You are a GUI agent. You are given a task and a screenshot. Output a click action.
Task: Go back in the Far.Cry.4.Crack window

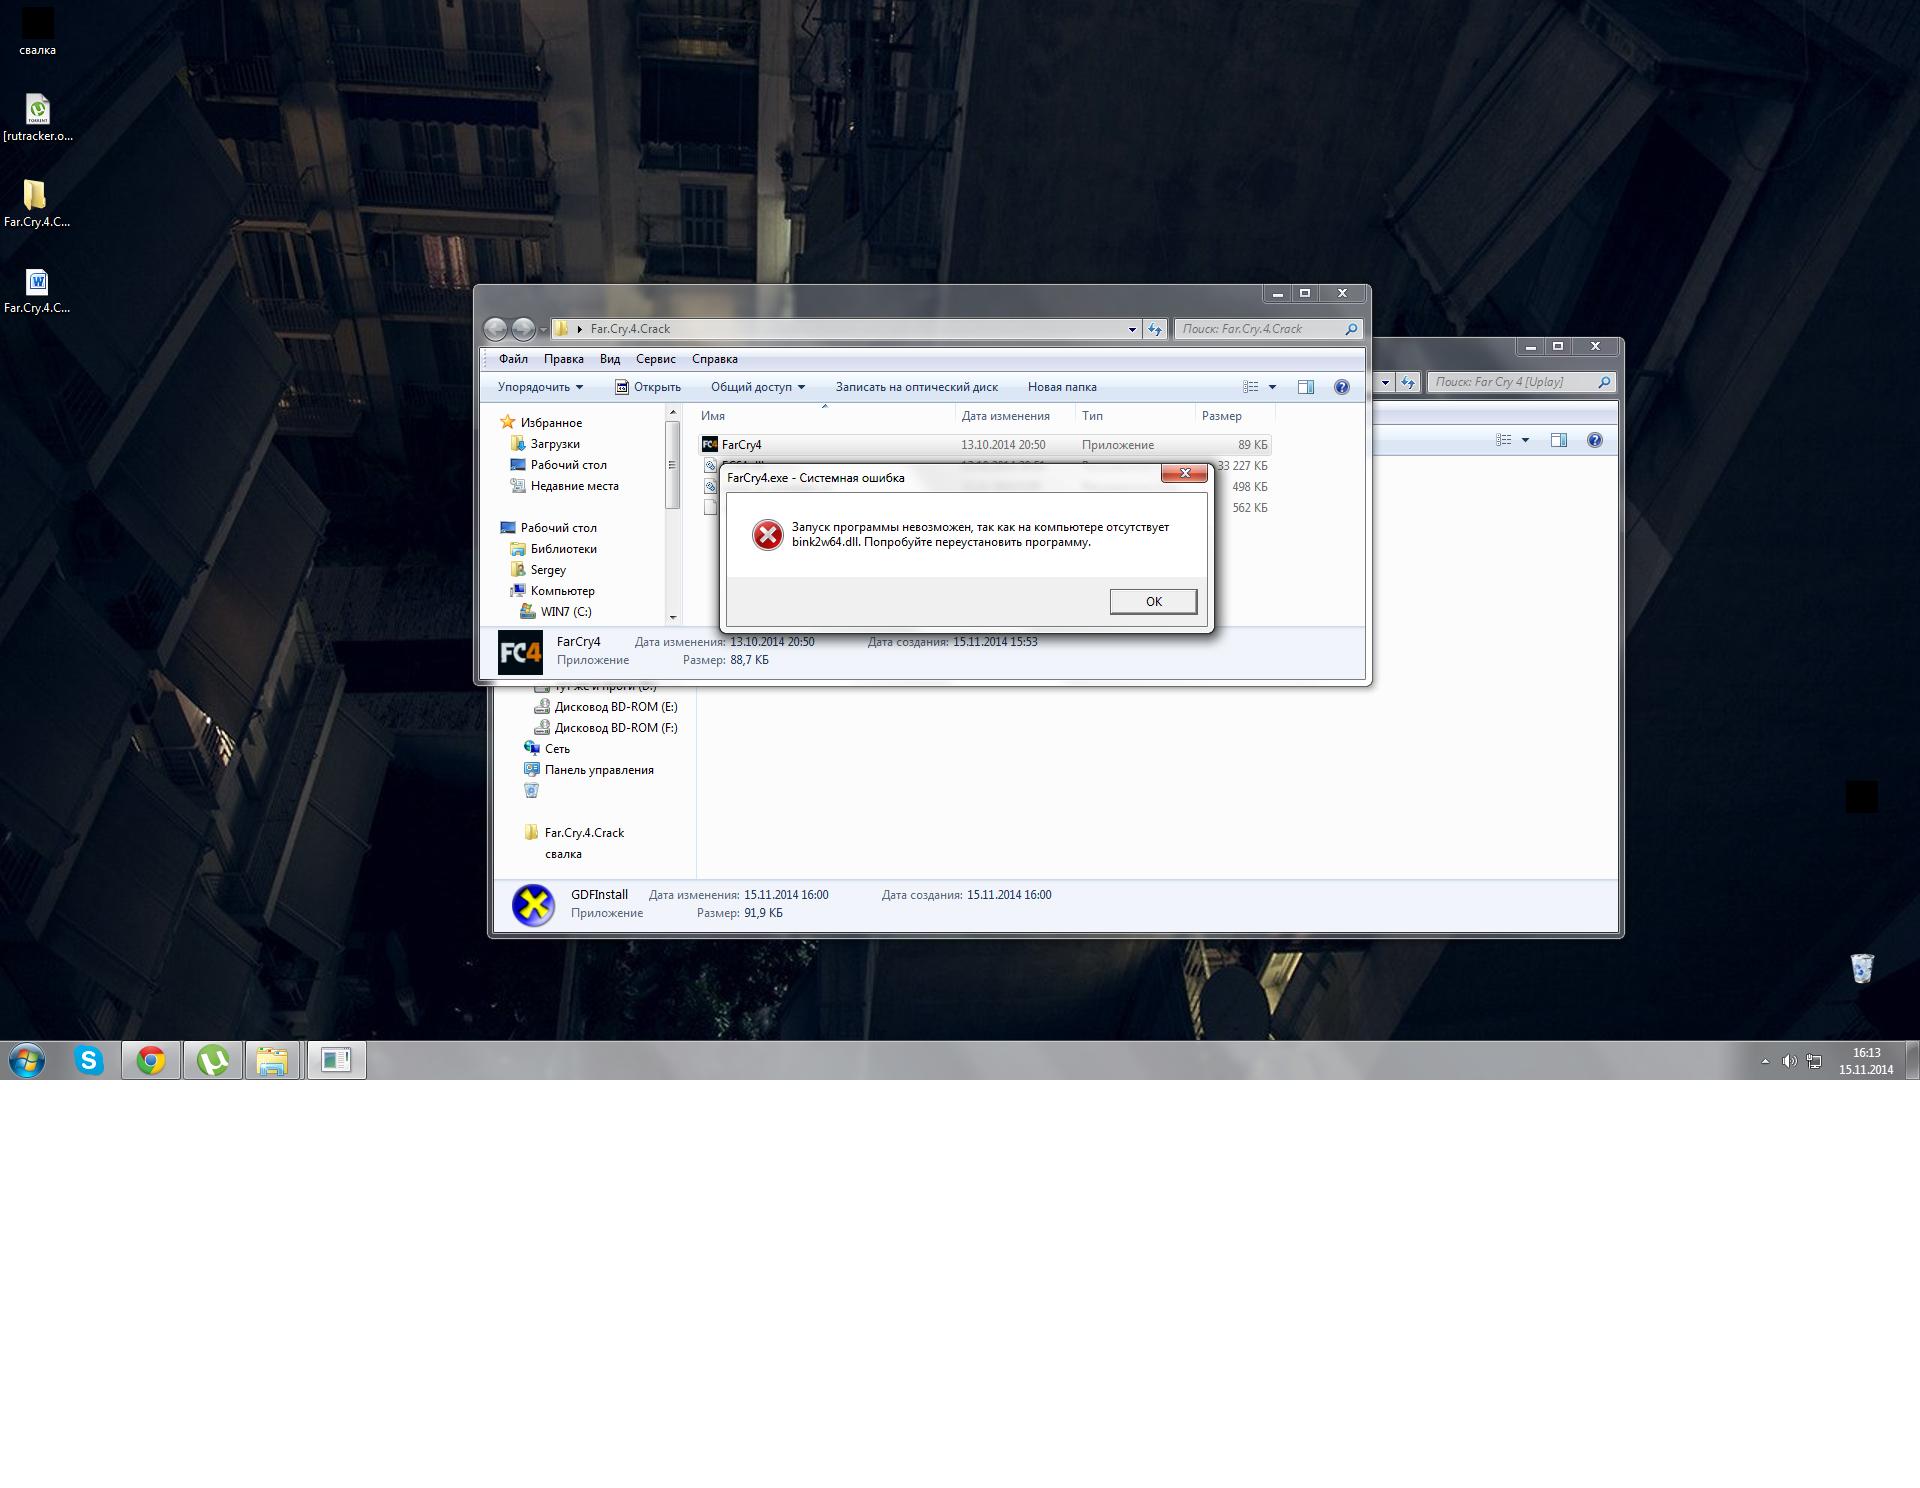coord(495,329)
